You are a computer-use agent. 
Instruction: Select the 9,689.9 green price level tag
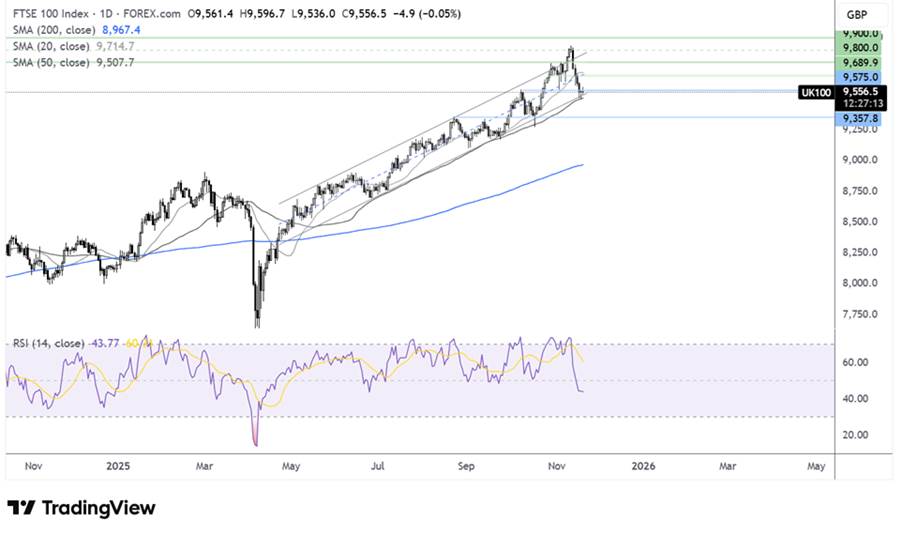pyautogui.click(x=860, y=62)
